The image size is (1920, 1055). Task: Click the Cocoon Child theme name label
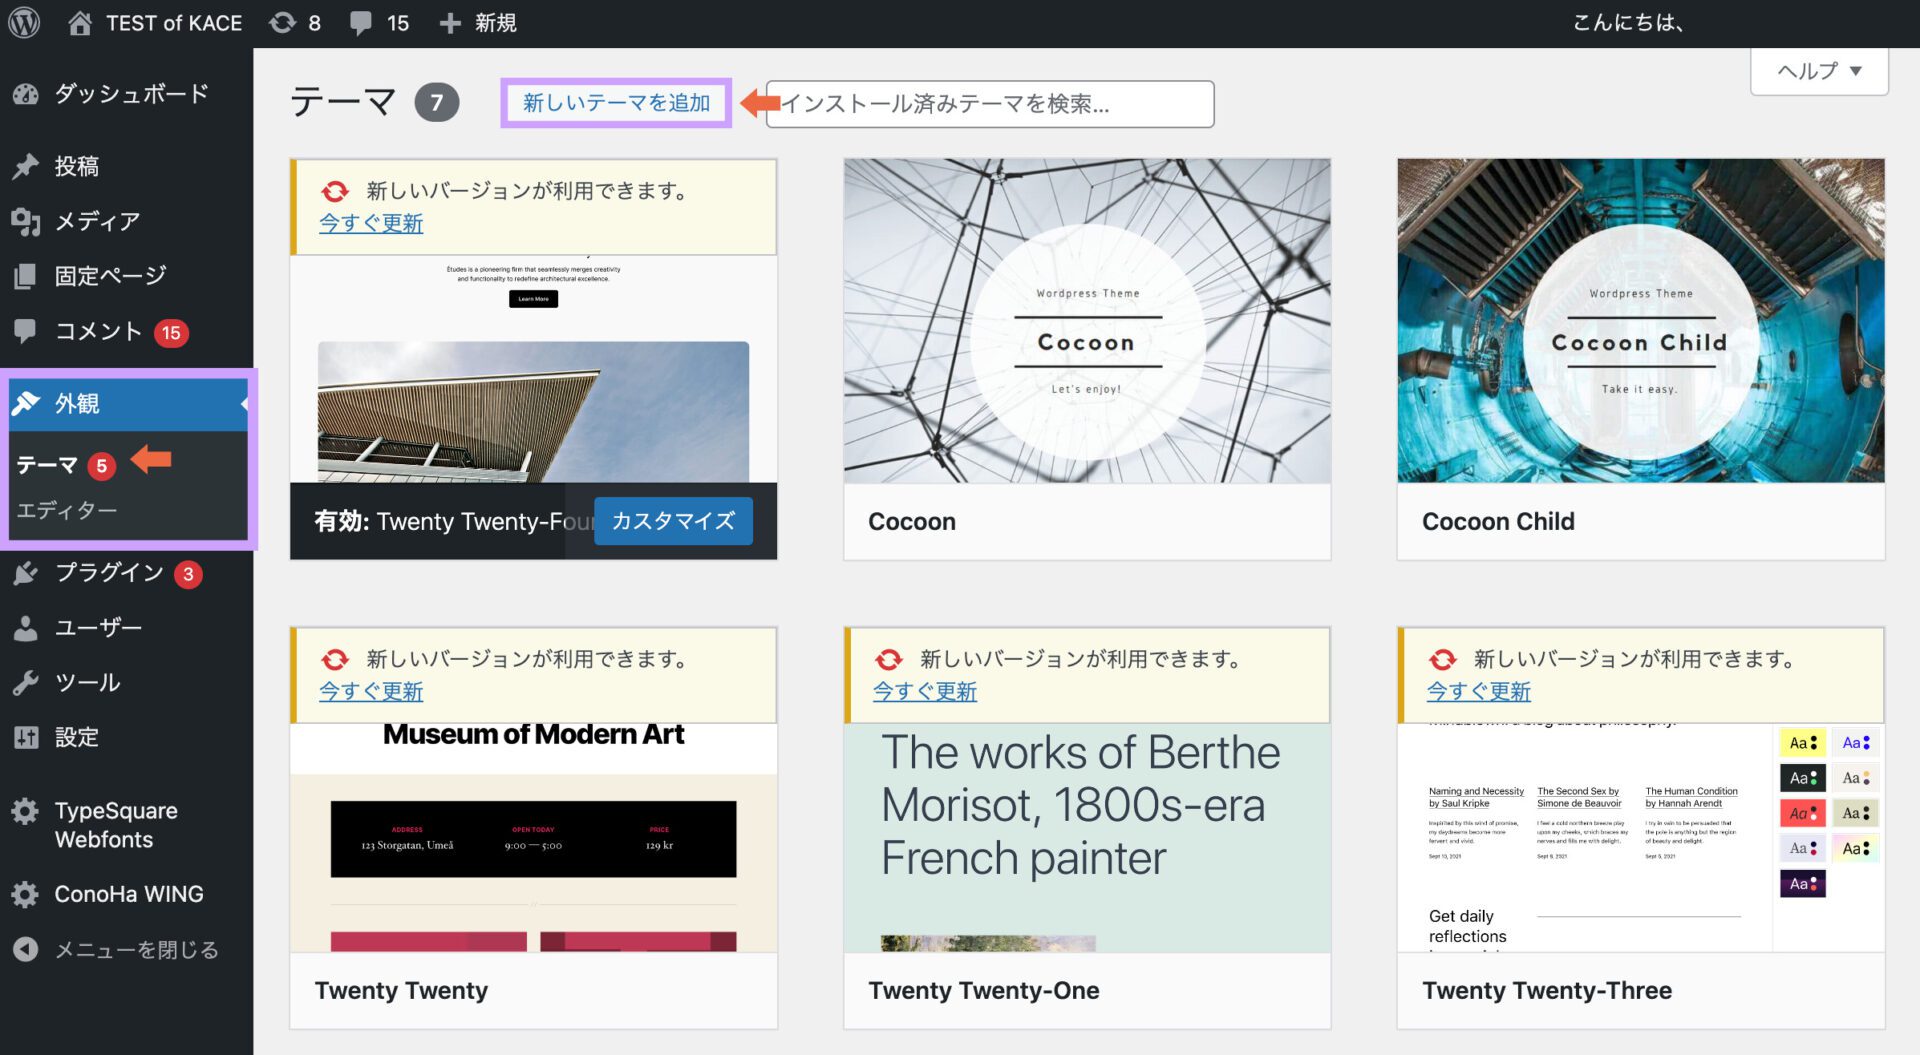coord(1498,522)
